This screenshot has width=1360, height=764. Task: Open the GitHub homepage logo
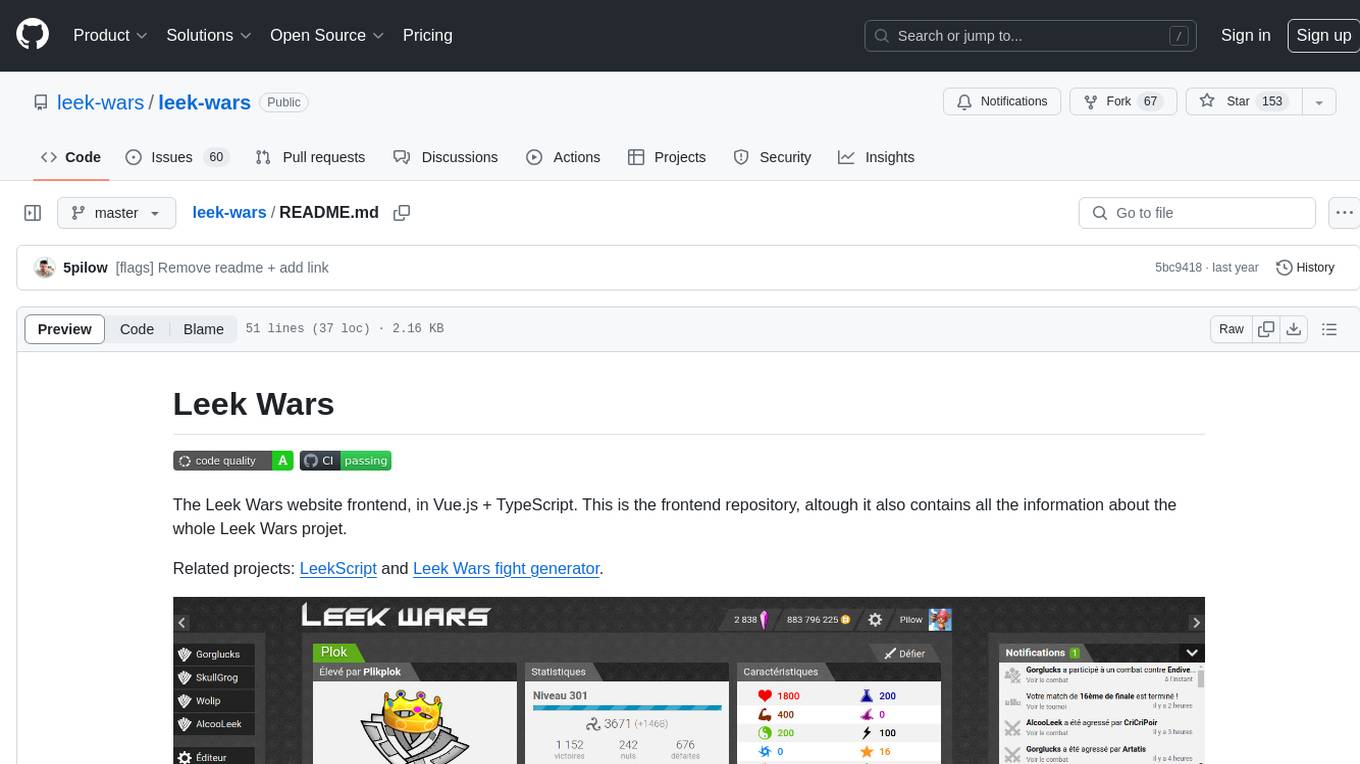[x=32, y=35]
